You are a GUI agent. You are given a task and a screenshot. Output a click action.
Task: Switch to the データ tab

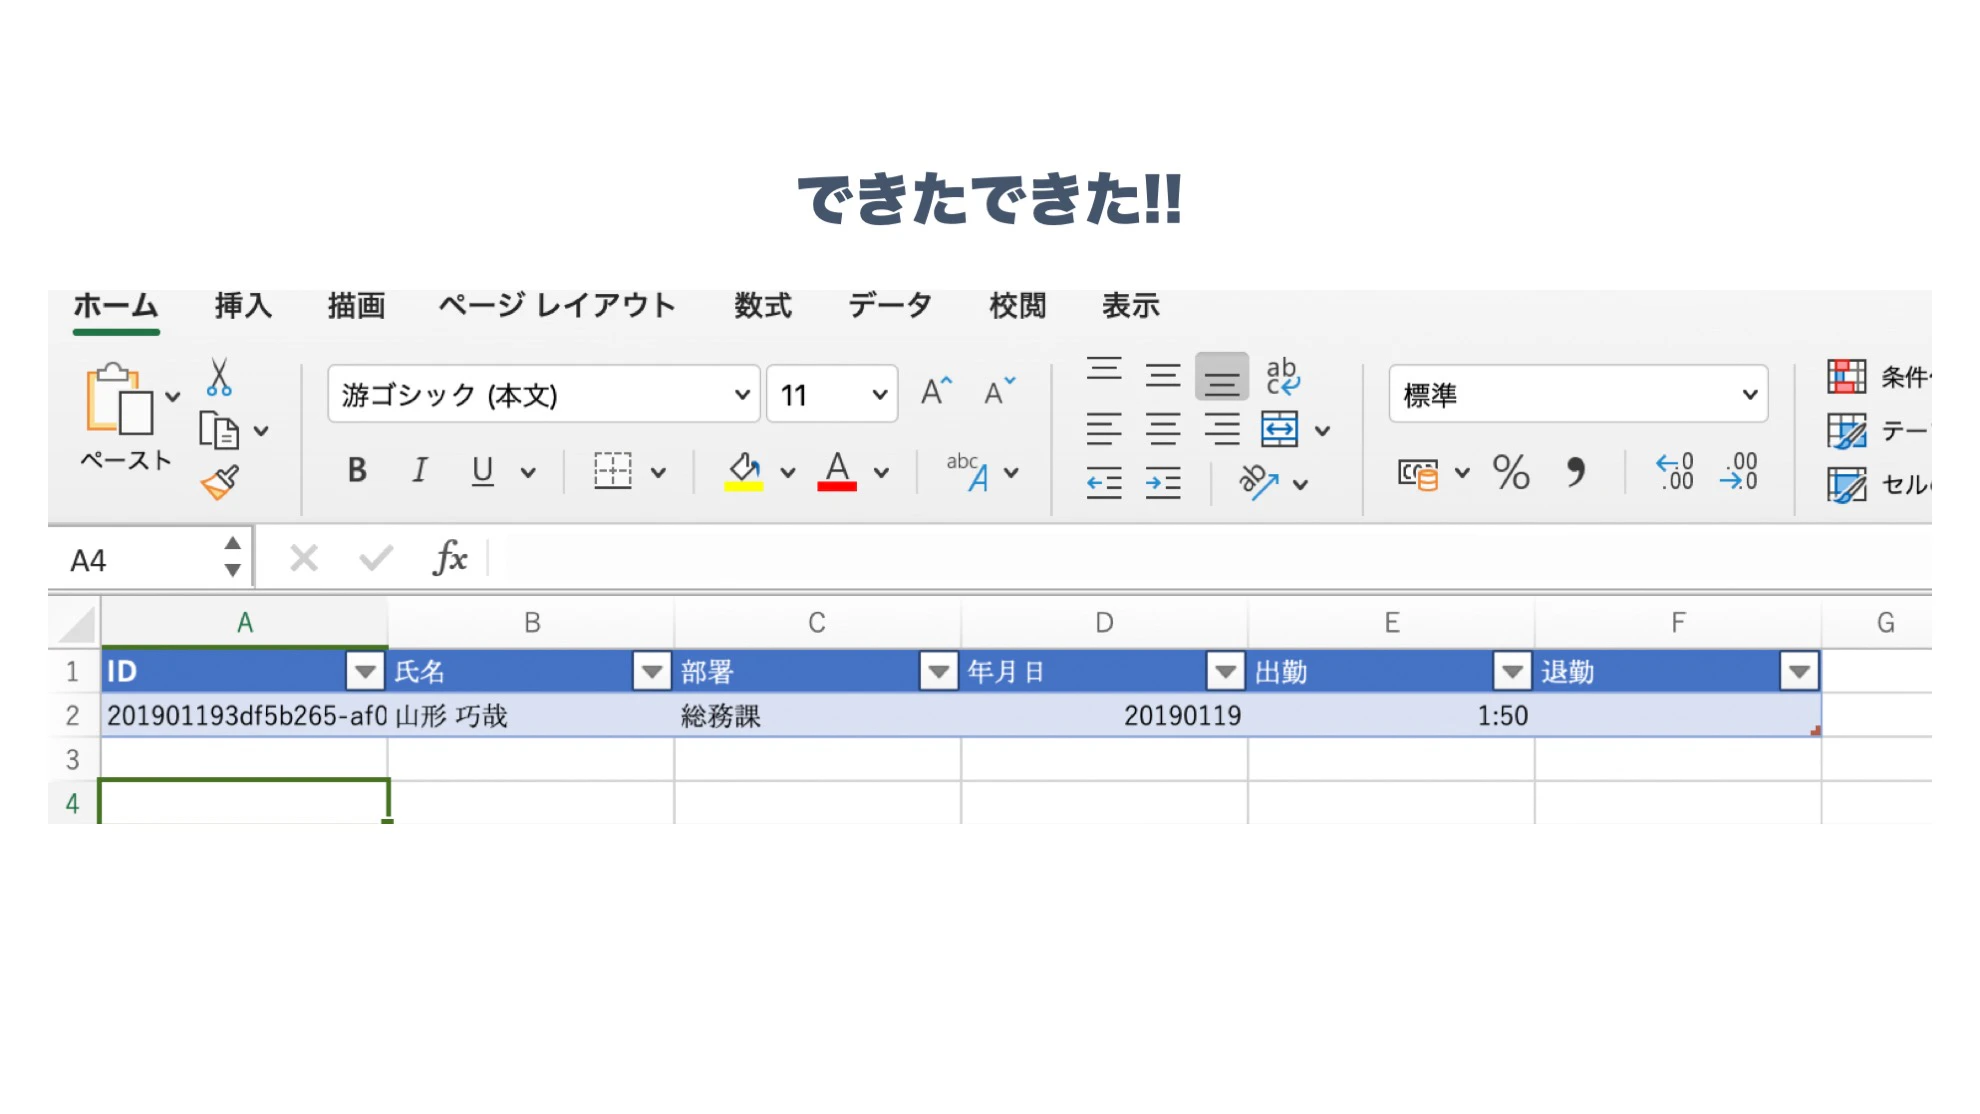pyautogui.click(x=890, y=305)
